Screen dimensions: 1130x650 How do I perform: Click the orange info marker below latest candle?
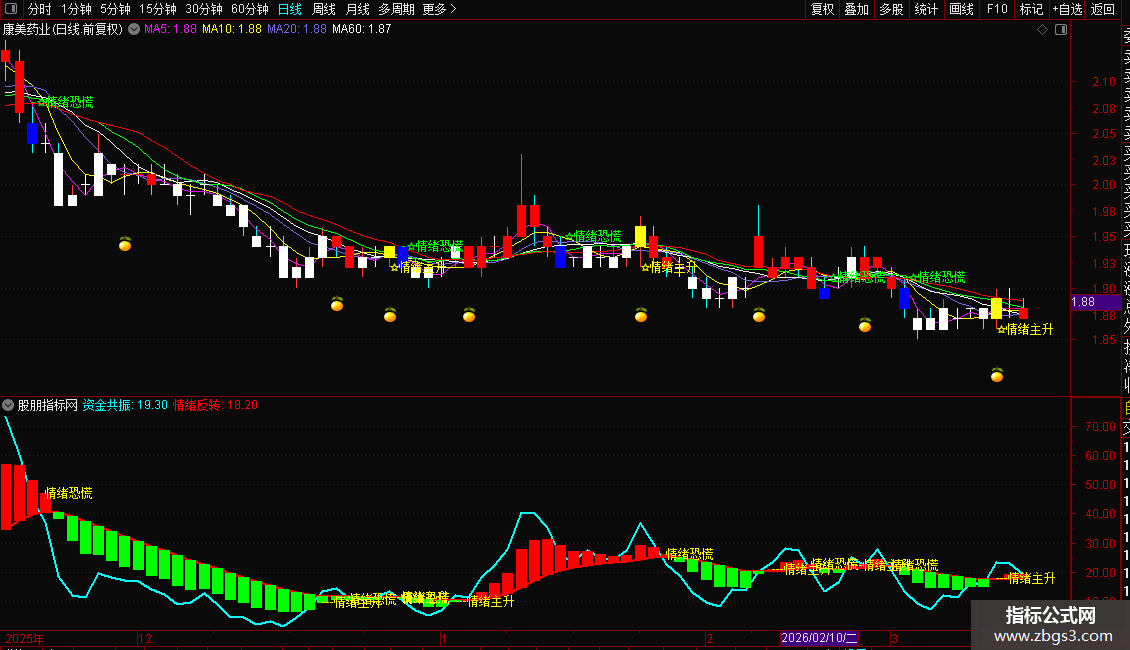pos(997,375)
